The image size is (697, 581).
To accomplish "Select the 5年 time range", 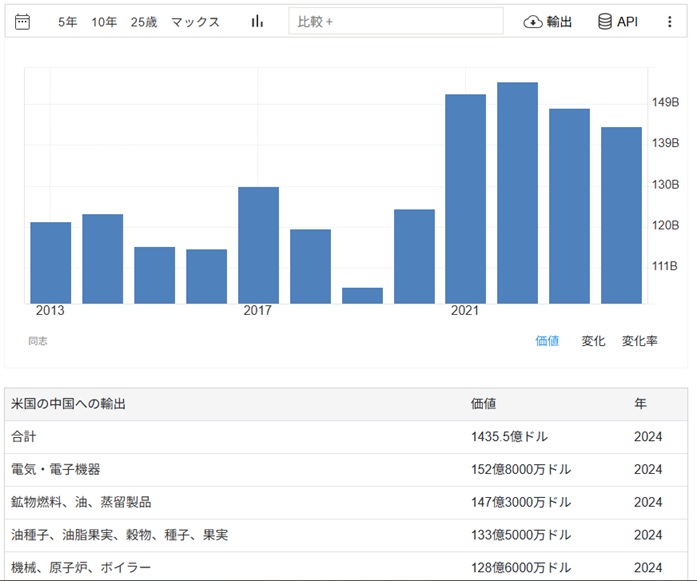I will click(67, 22).
